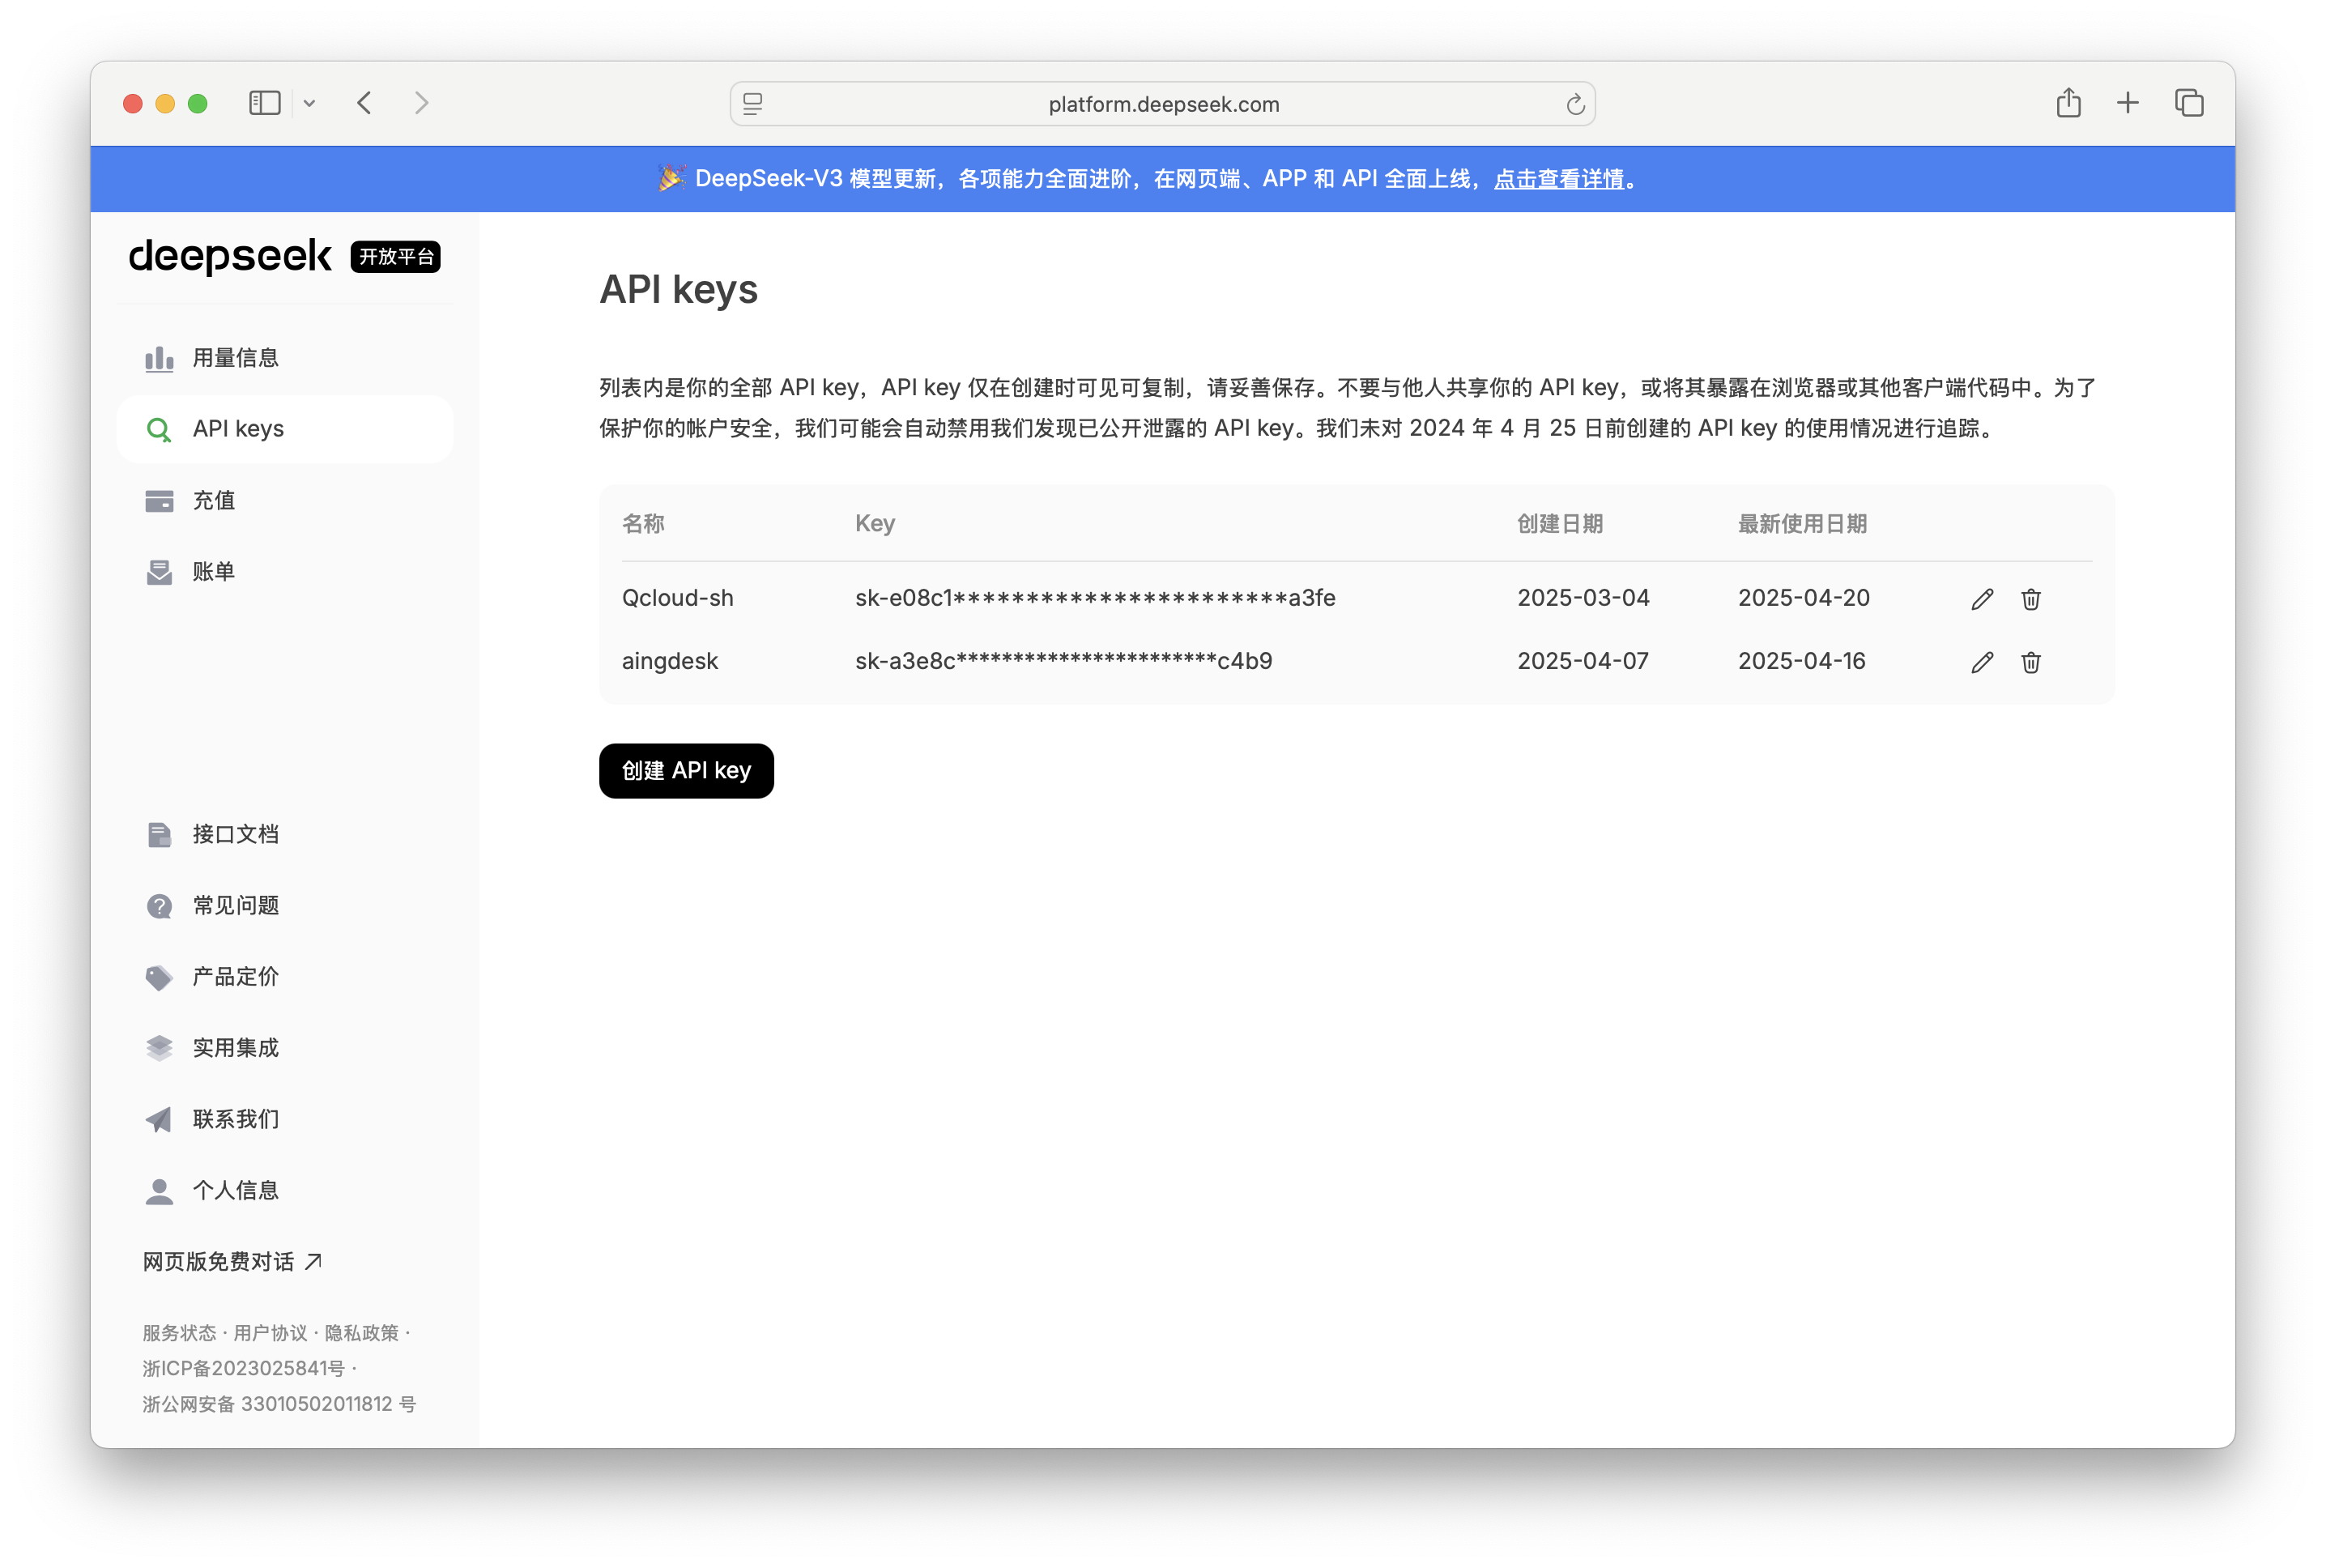Open the 接口文档 API documentation
Image resolution: width=2326 pixels, height=1568 pixels.
(236, 834)
